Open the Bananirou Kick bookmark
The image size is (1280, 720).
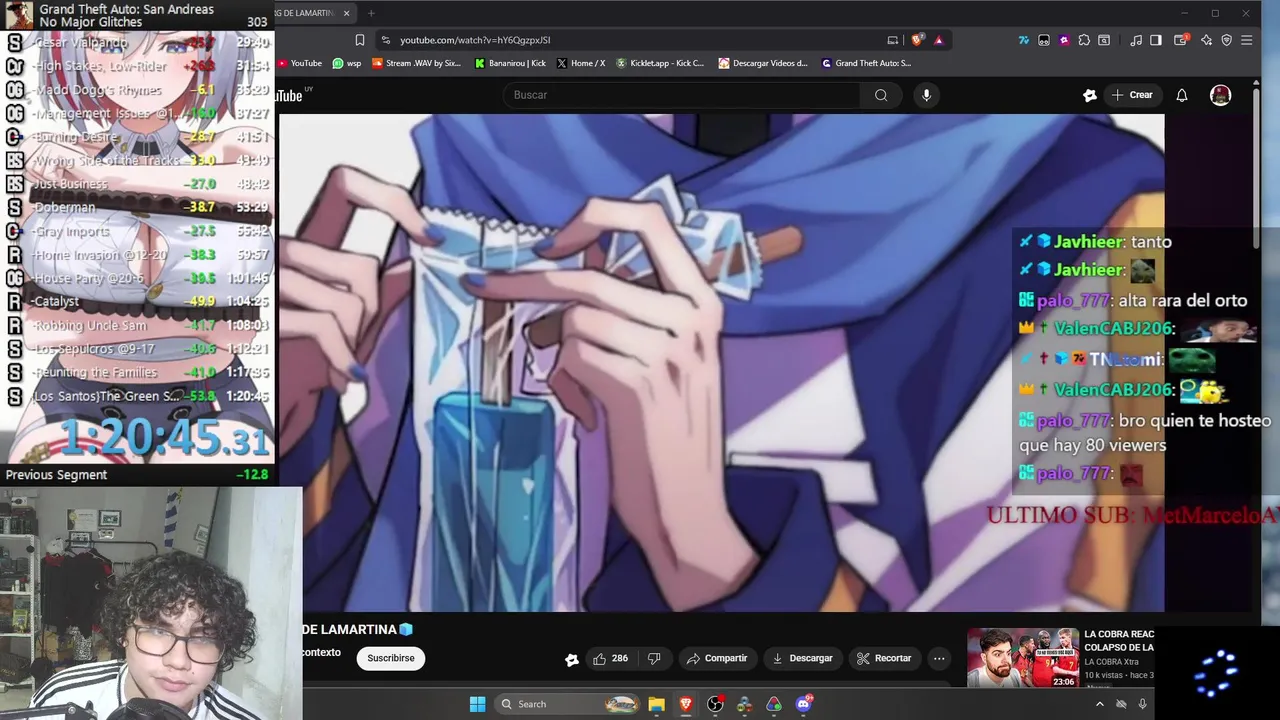pyautogui.click(x=510, y=63)
